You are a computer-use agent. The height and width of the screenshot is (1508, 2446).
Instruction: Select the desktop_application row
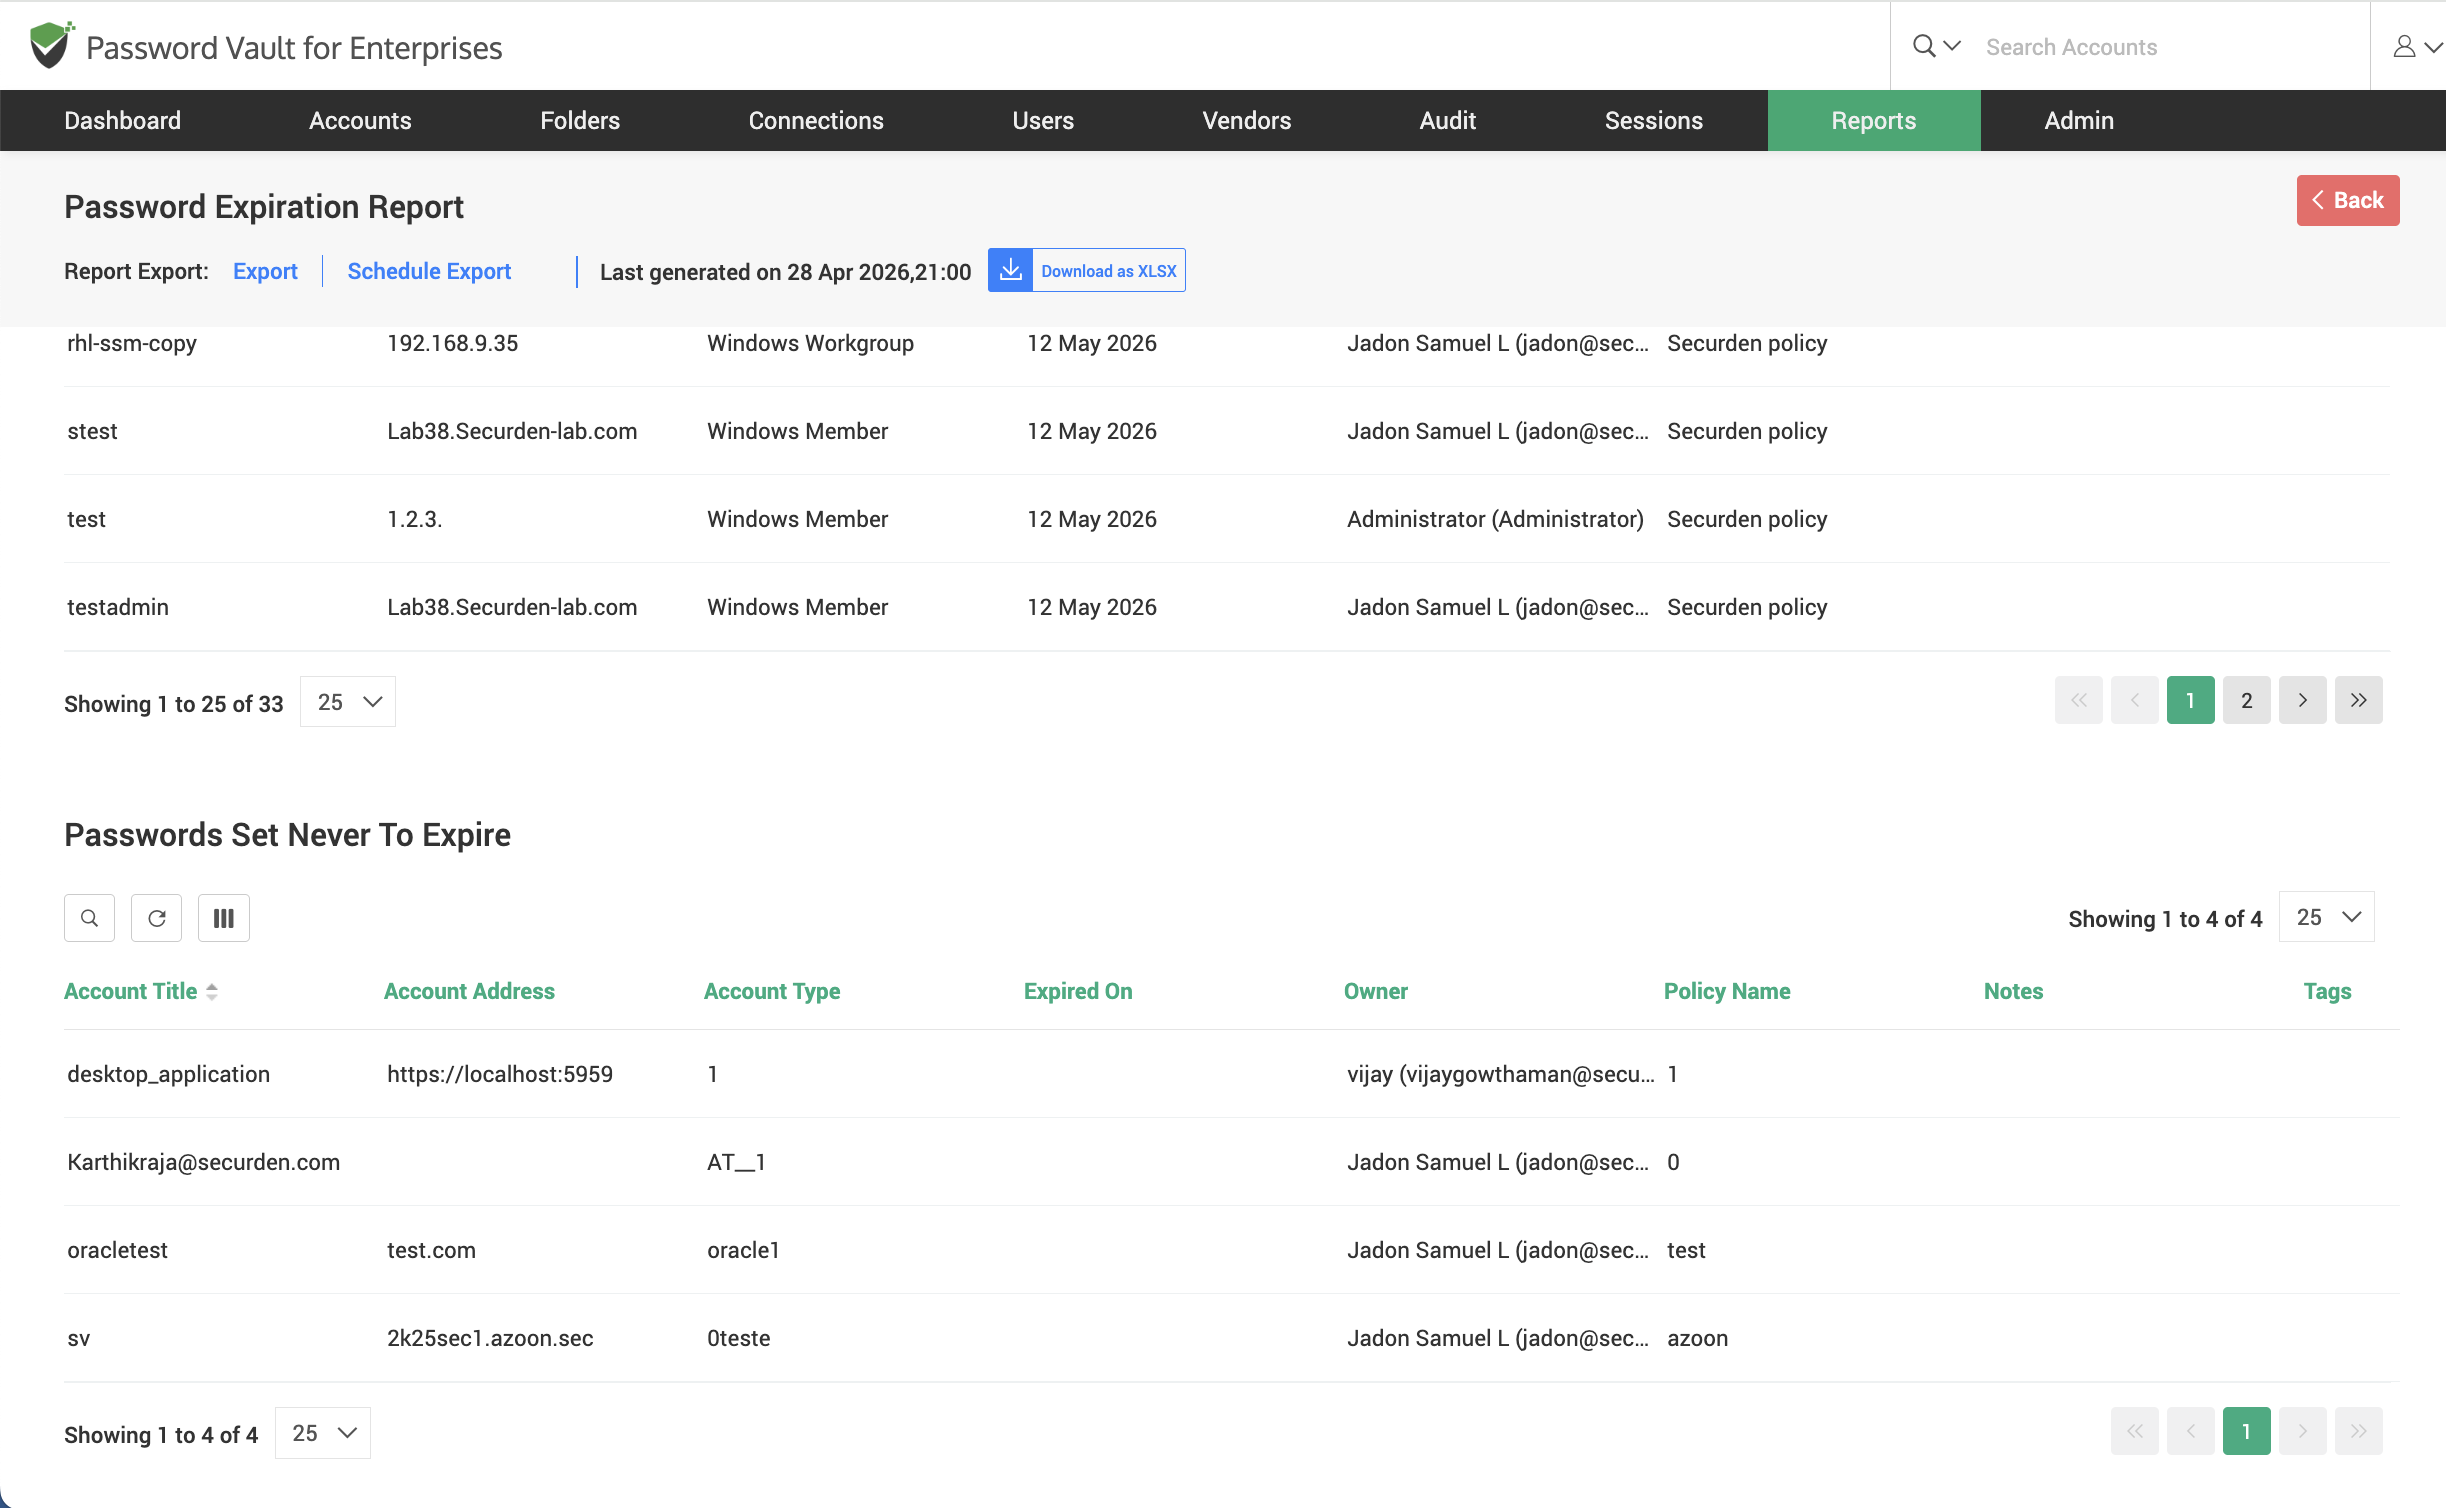point(1231,1074)
